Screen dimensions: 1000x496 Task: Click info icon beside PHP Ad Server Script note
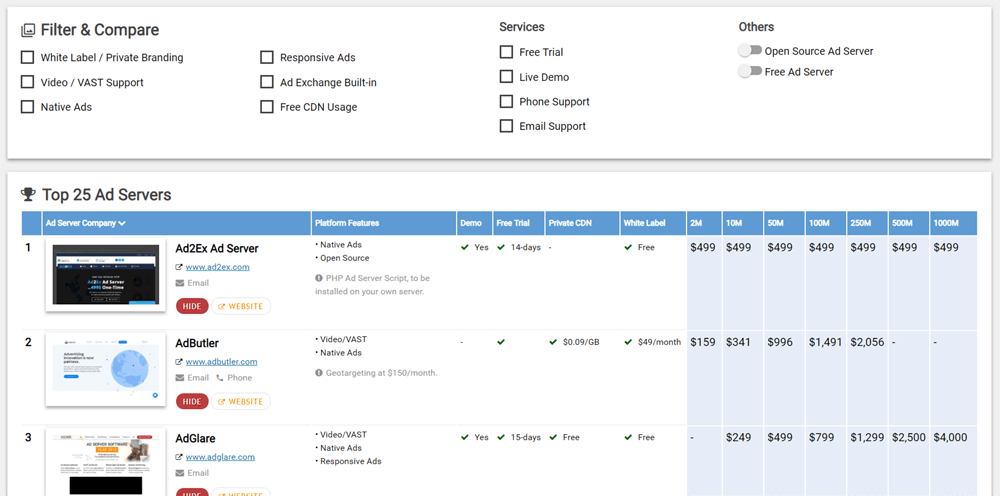click(x=319, y=278)
